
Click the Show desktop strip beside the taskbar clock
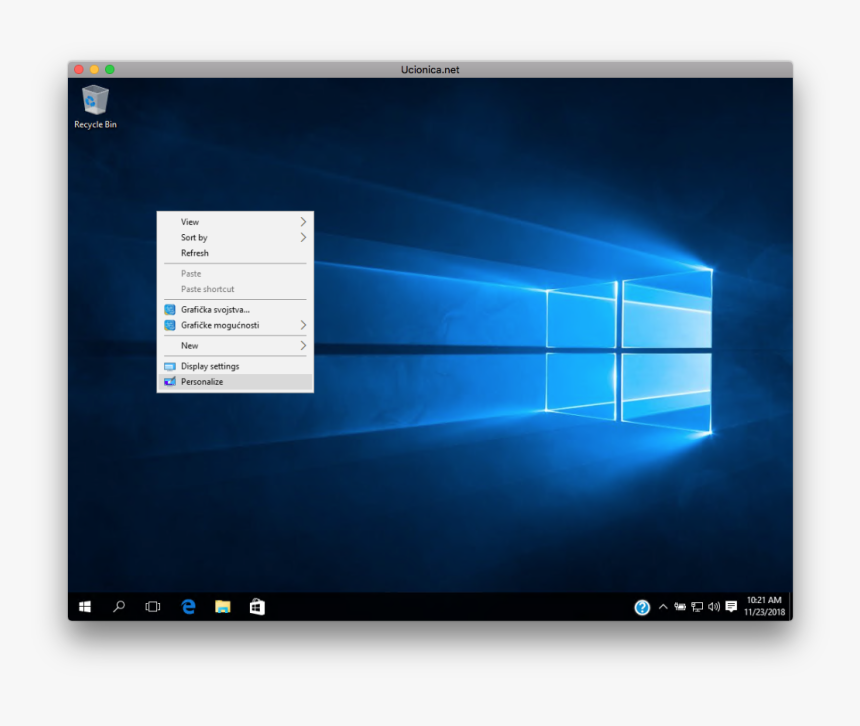click(790, 606)
